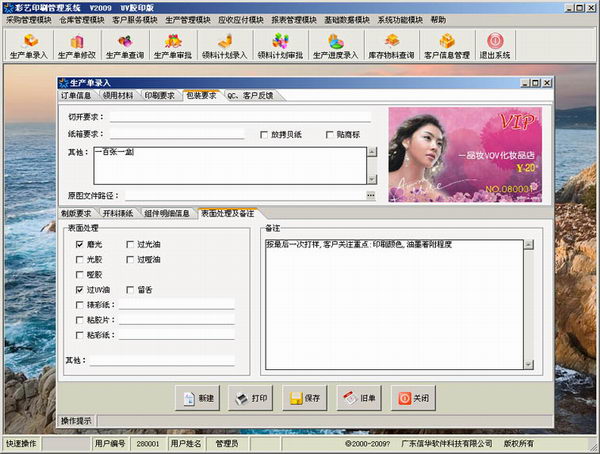This screenshot has height=454, width=600.
Task: Open 生产单审批 from the toolbar
Action: click(174, 46)
